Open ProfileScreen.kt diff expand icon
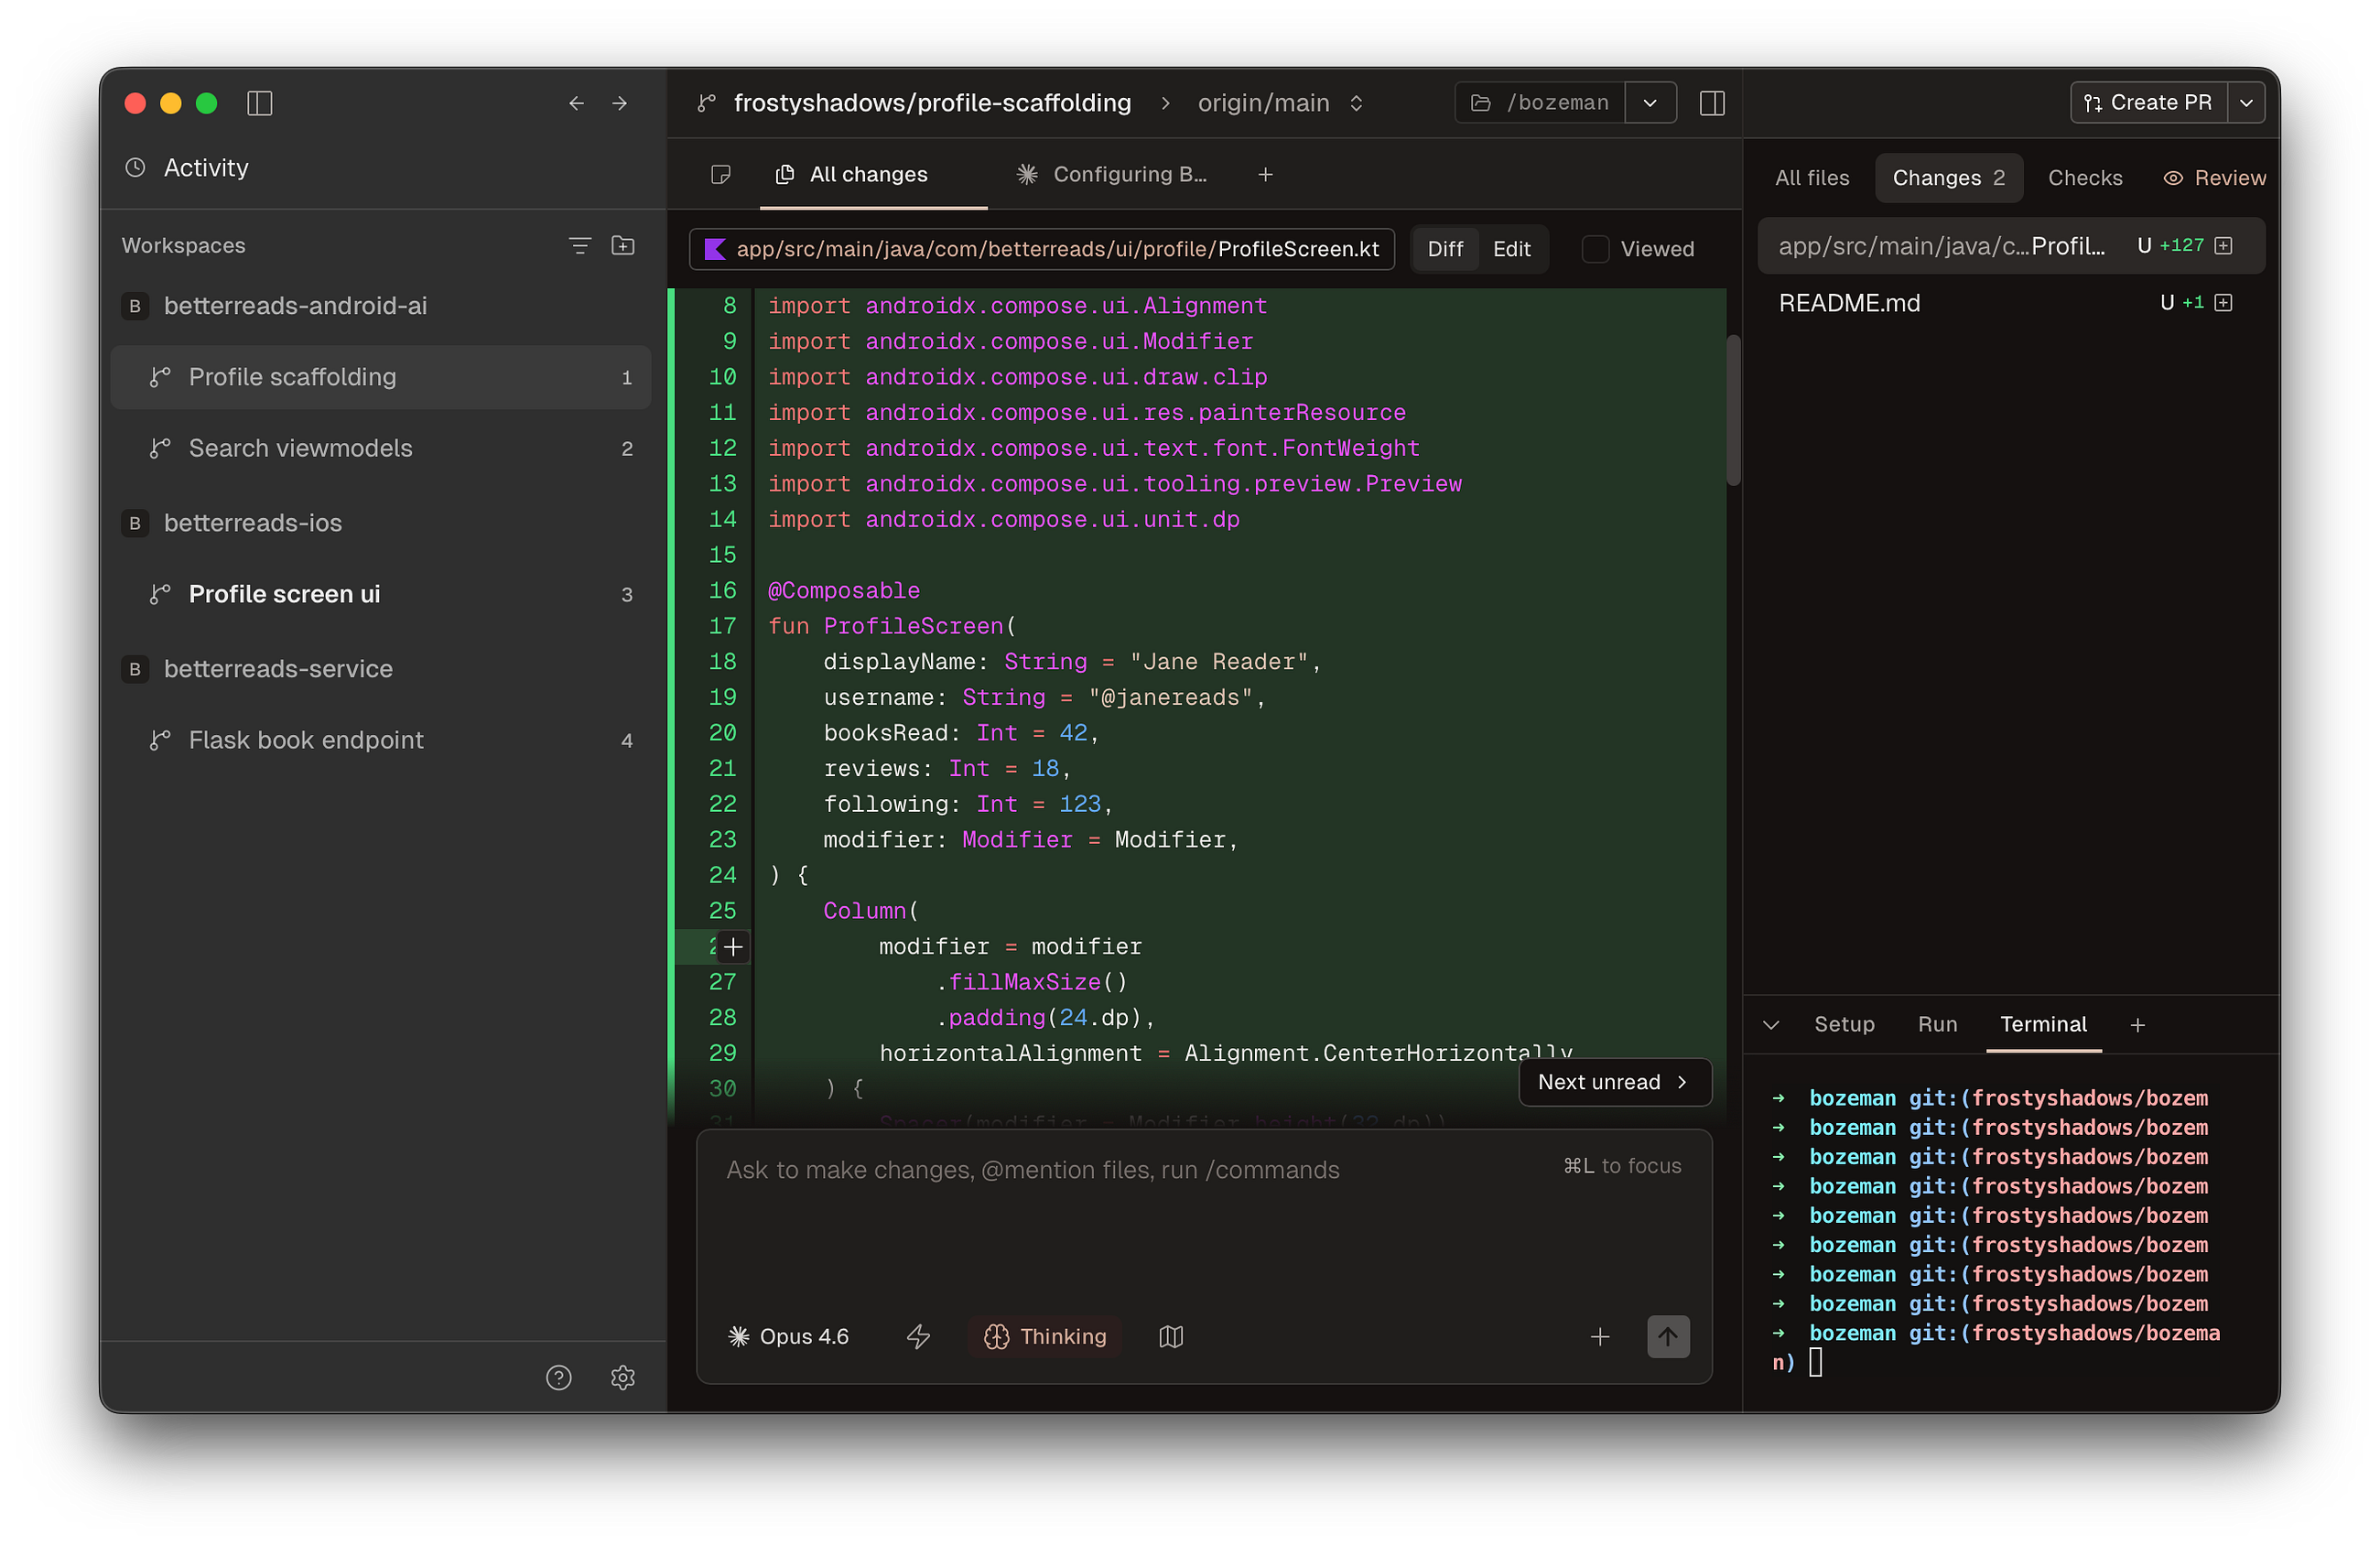 coord(2223,246)
